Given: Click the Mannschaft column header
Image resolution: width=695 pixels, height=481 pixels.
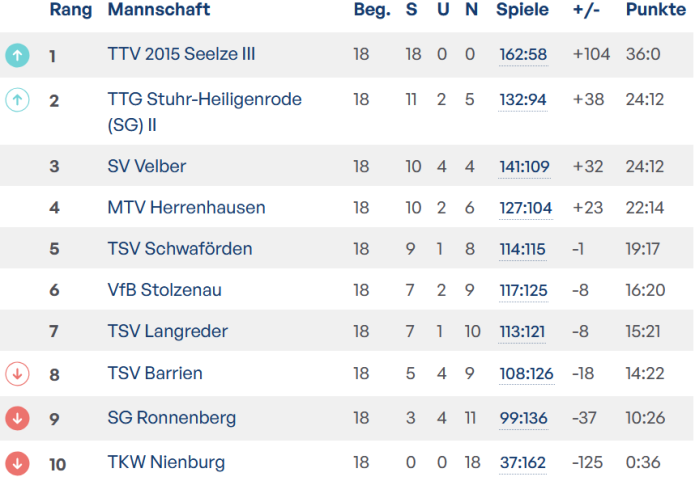Looking at the screenshot, I should (159, 9).
